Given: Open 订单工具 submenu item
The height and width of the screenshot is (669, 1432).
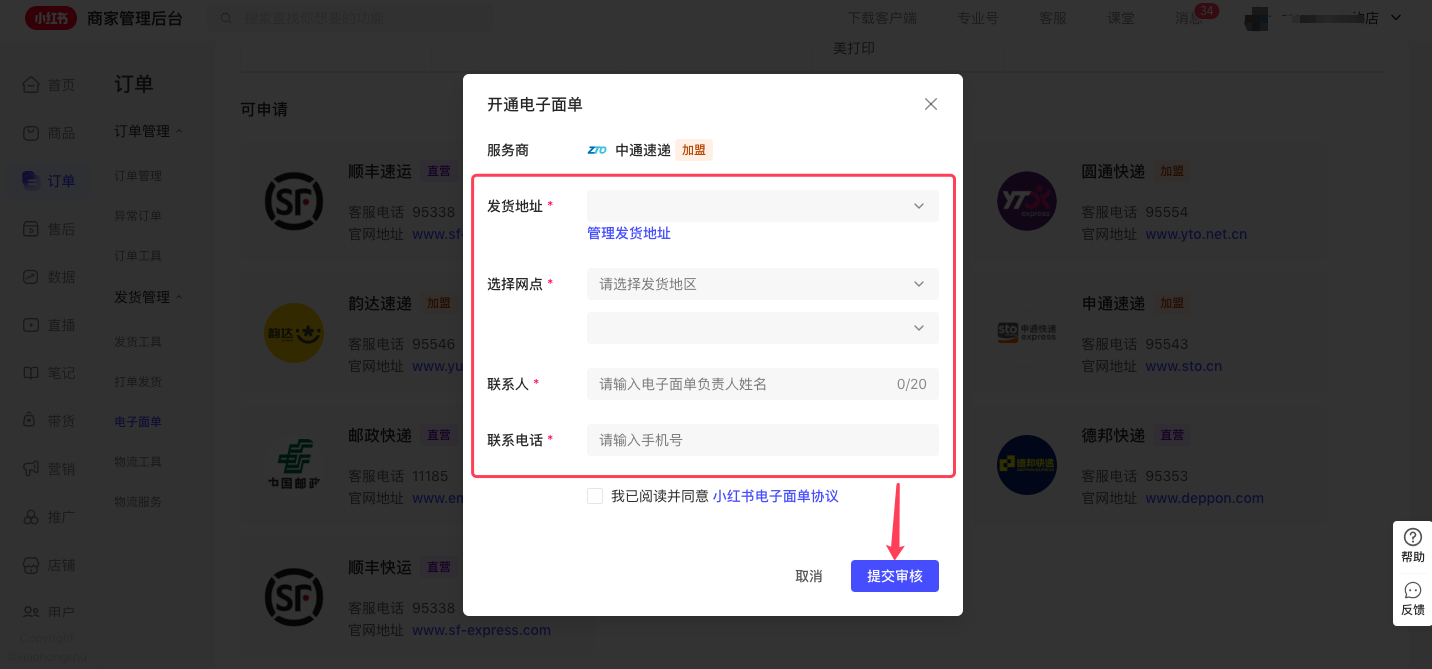Looking at the screenshot, I should pyautogui.click(x=138, y=256).
